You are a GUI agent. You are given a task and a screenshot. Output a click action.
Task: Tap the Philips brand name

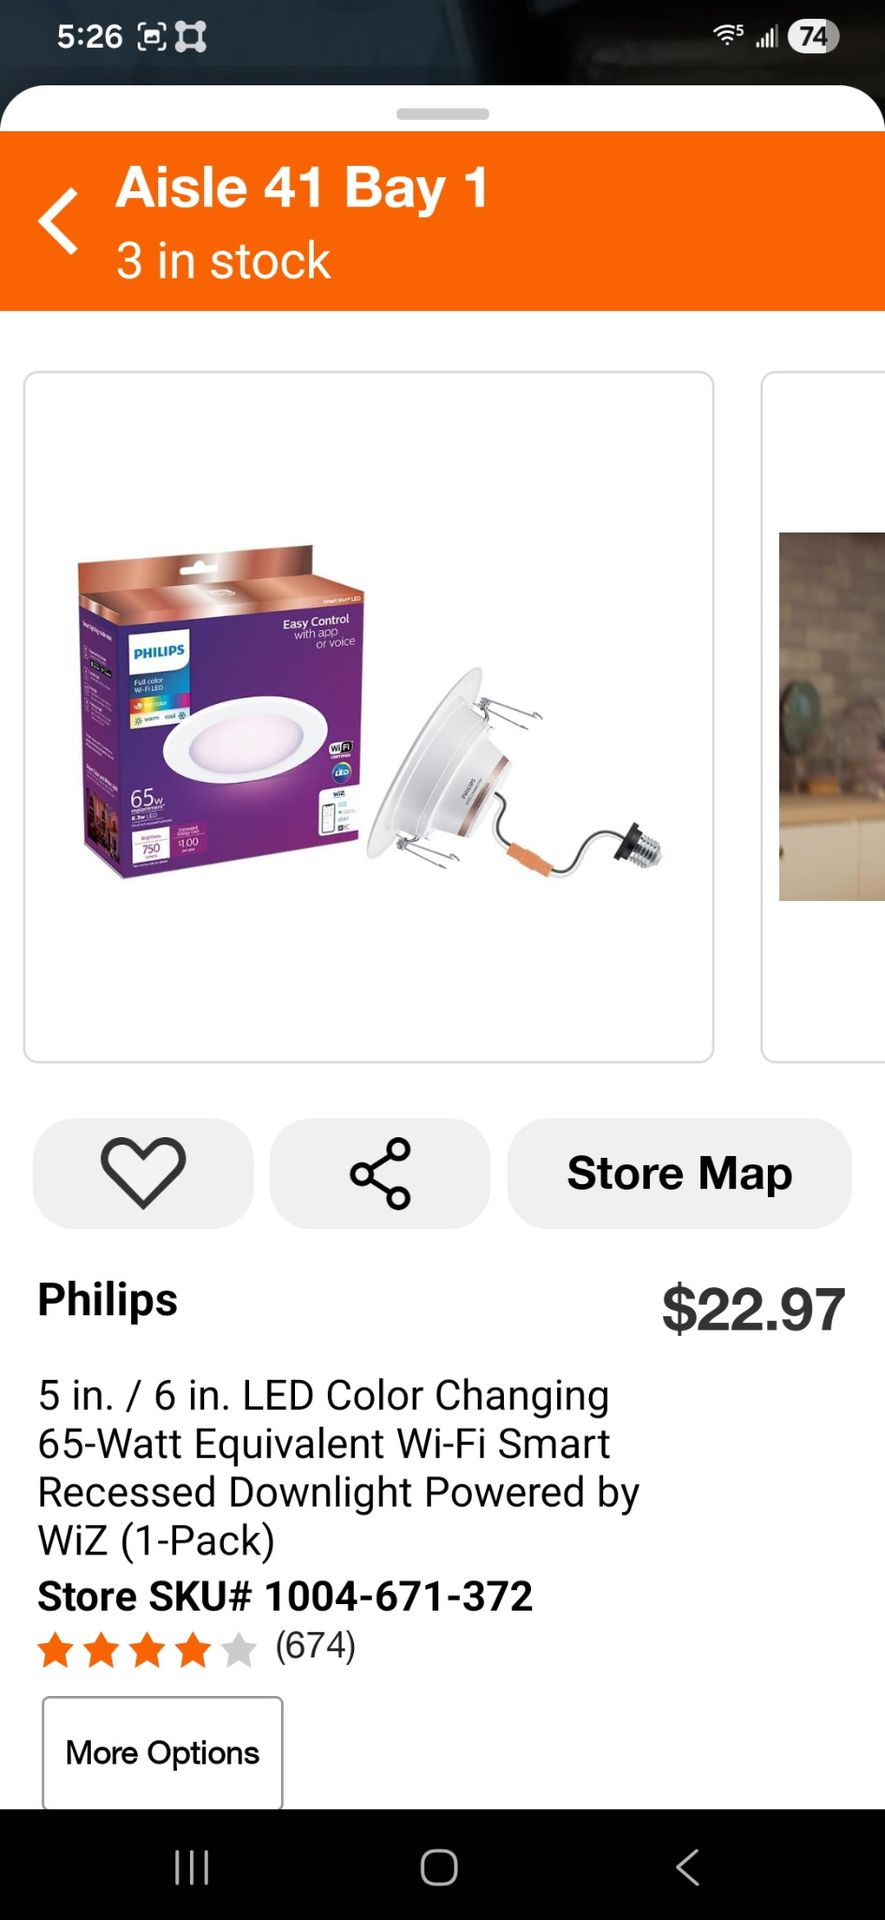point(108,1299)
